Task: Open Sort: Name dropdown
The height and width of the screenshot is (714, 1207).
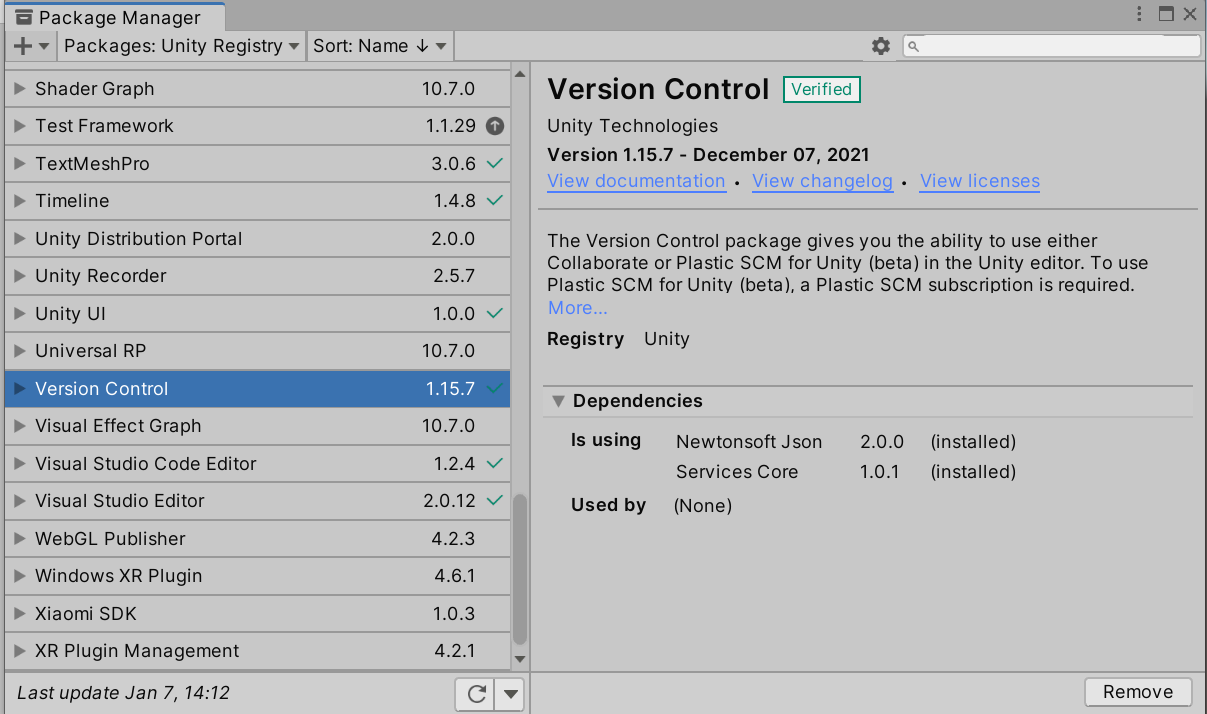Action: (380, 46)
